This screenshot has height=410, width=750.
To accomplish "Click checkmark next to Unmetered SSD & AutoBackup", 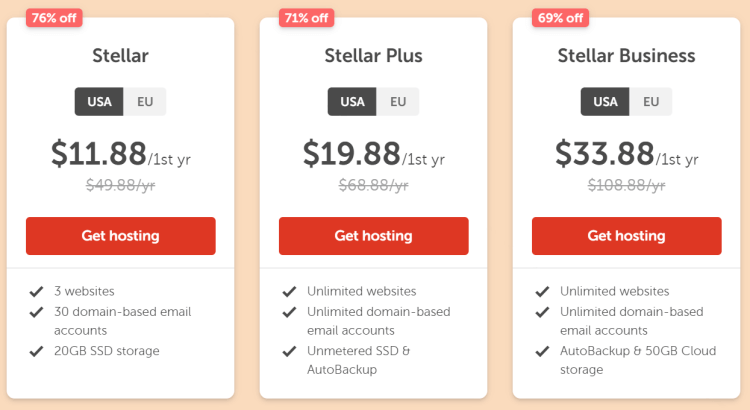I will click(289, 351).
